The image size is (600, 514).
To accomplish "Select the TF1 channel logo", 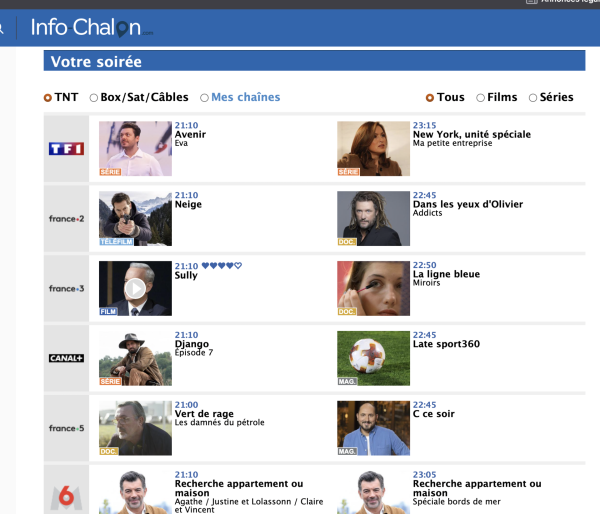I will coord(66,148).
